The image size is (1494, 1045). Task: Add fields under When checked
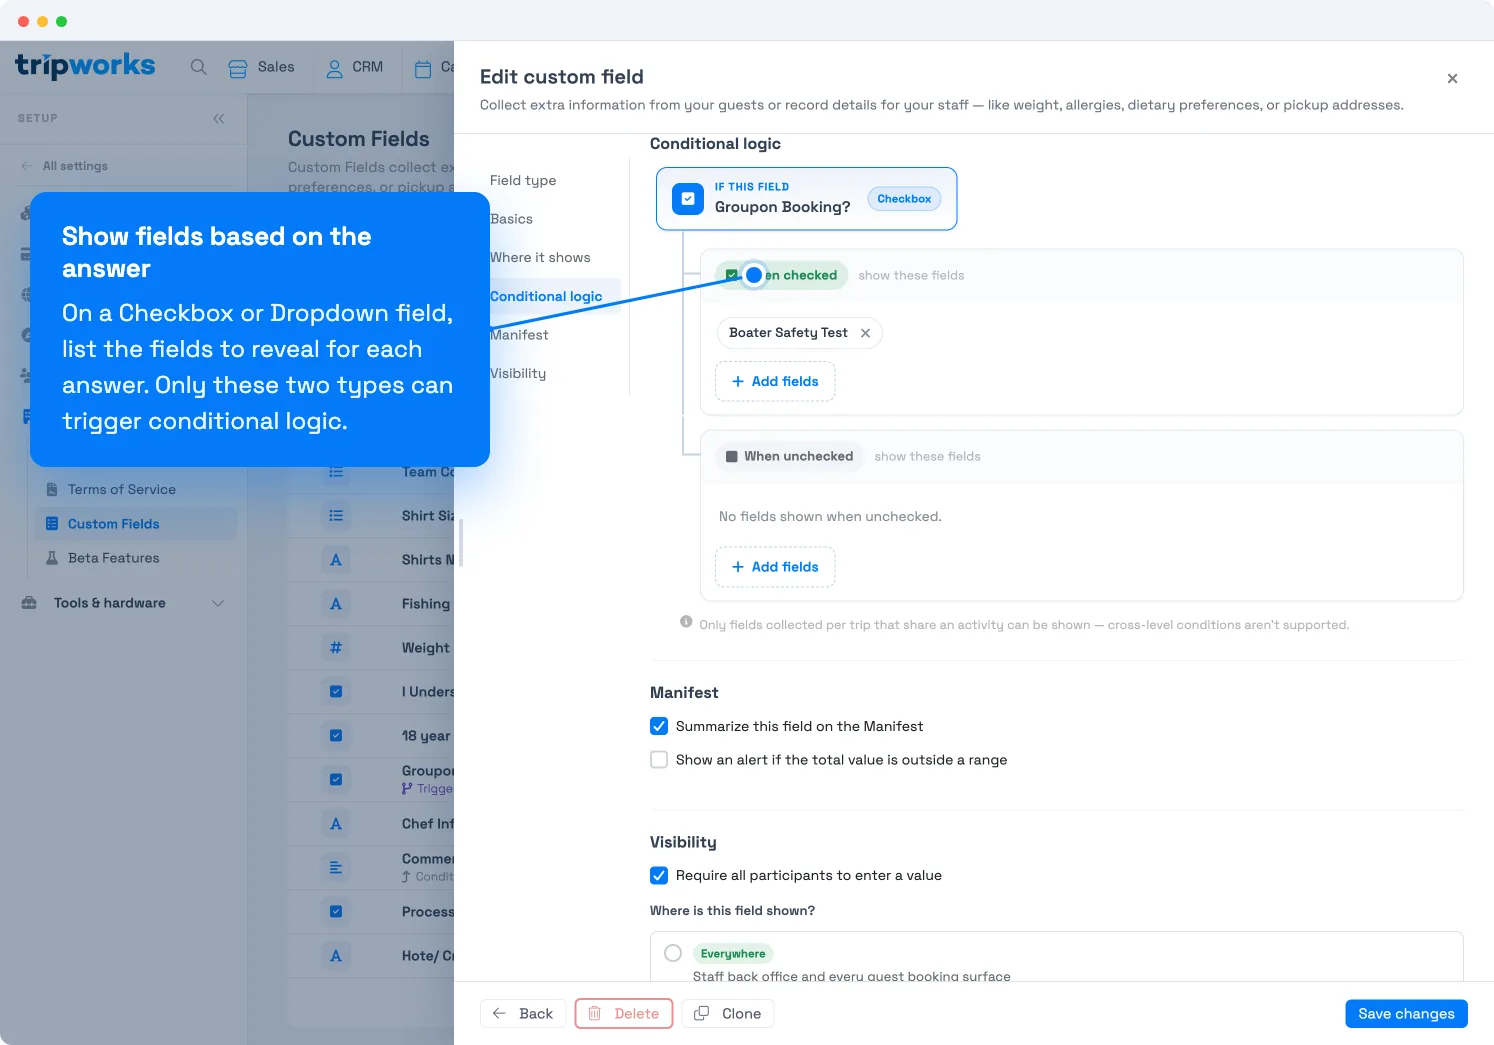(x=775, y=381)
